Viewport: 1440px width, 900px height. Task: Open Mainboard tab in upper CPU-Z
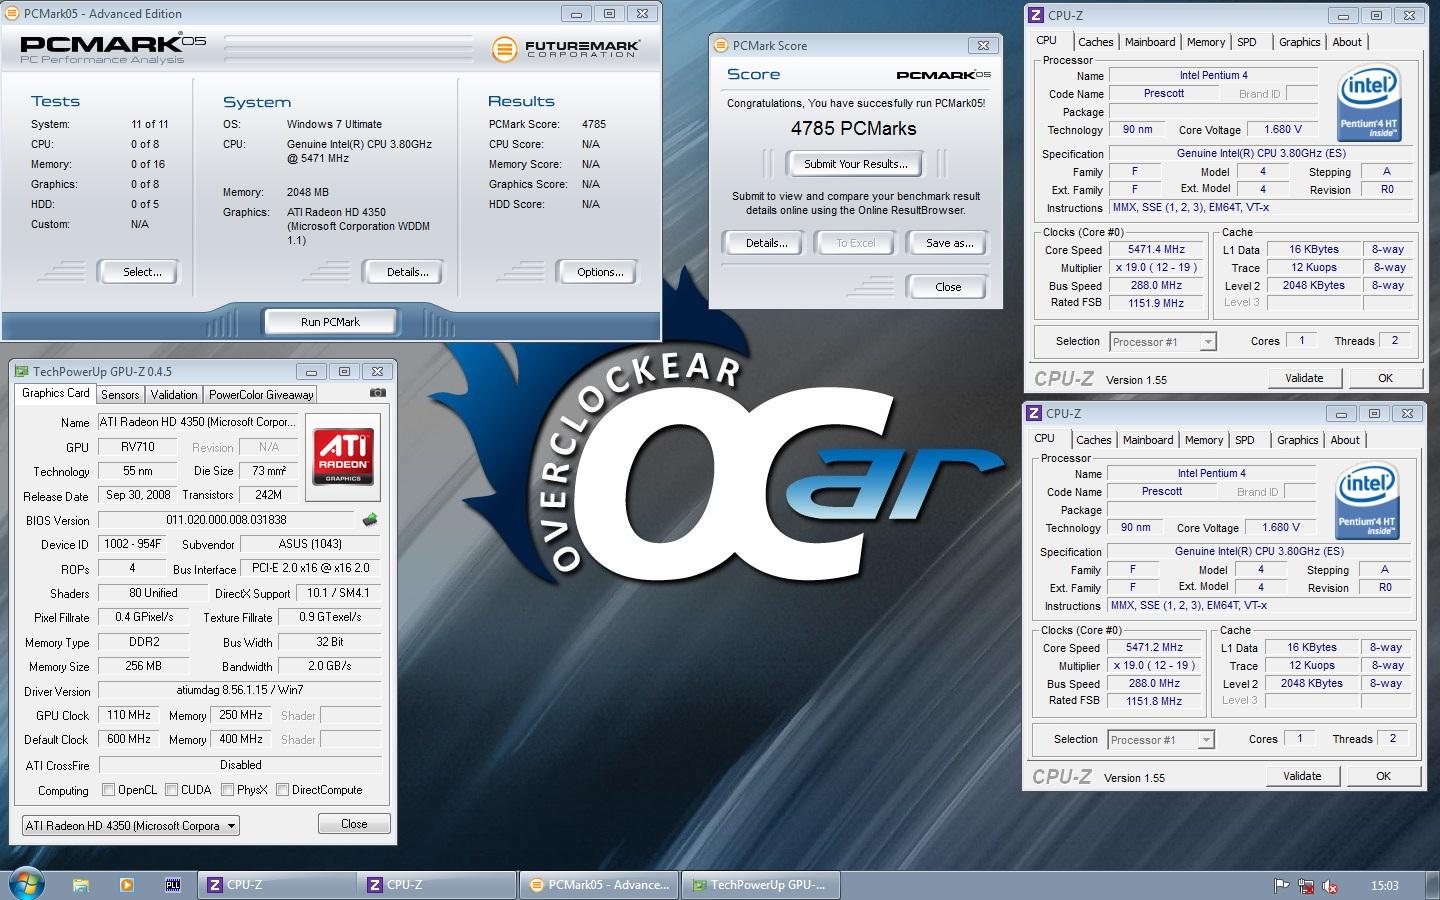coord(1150,42)
